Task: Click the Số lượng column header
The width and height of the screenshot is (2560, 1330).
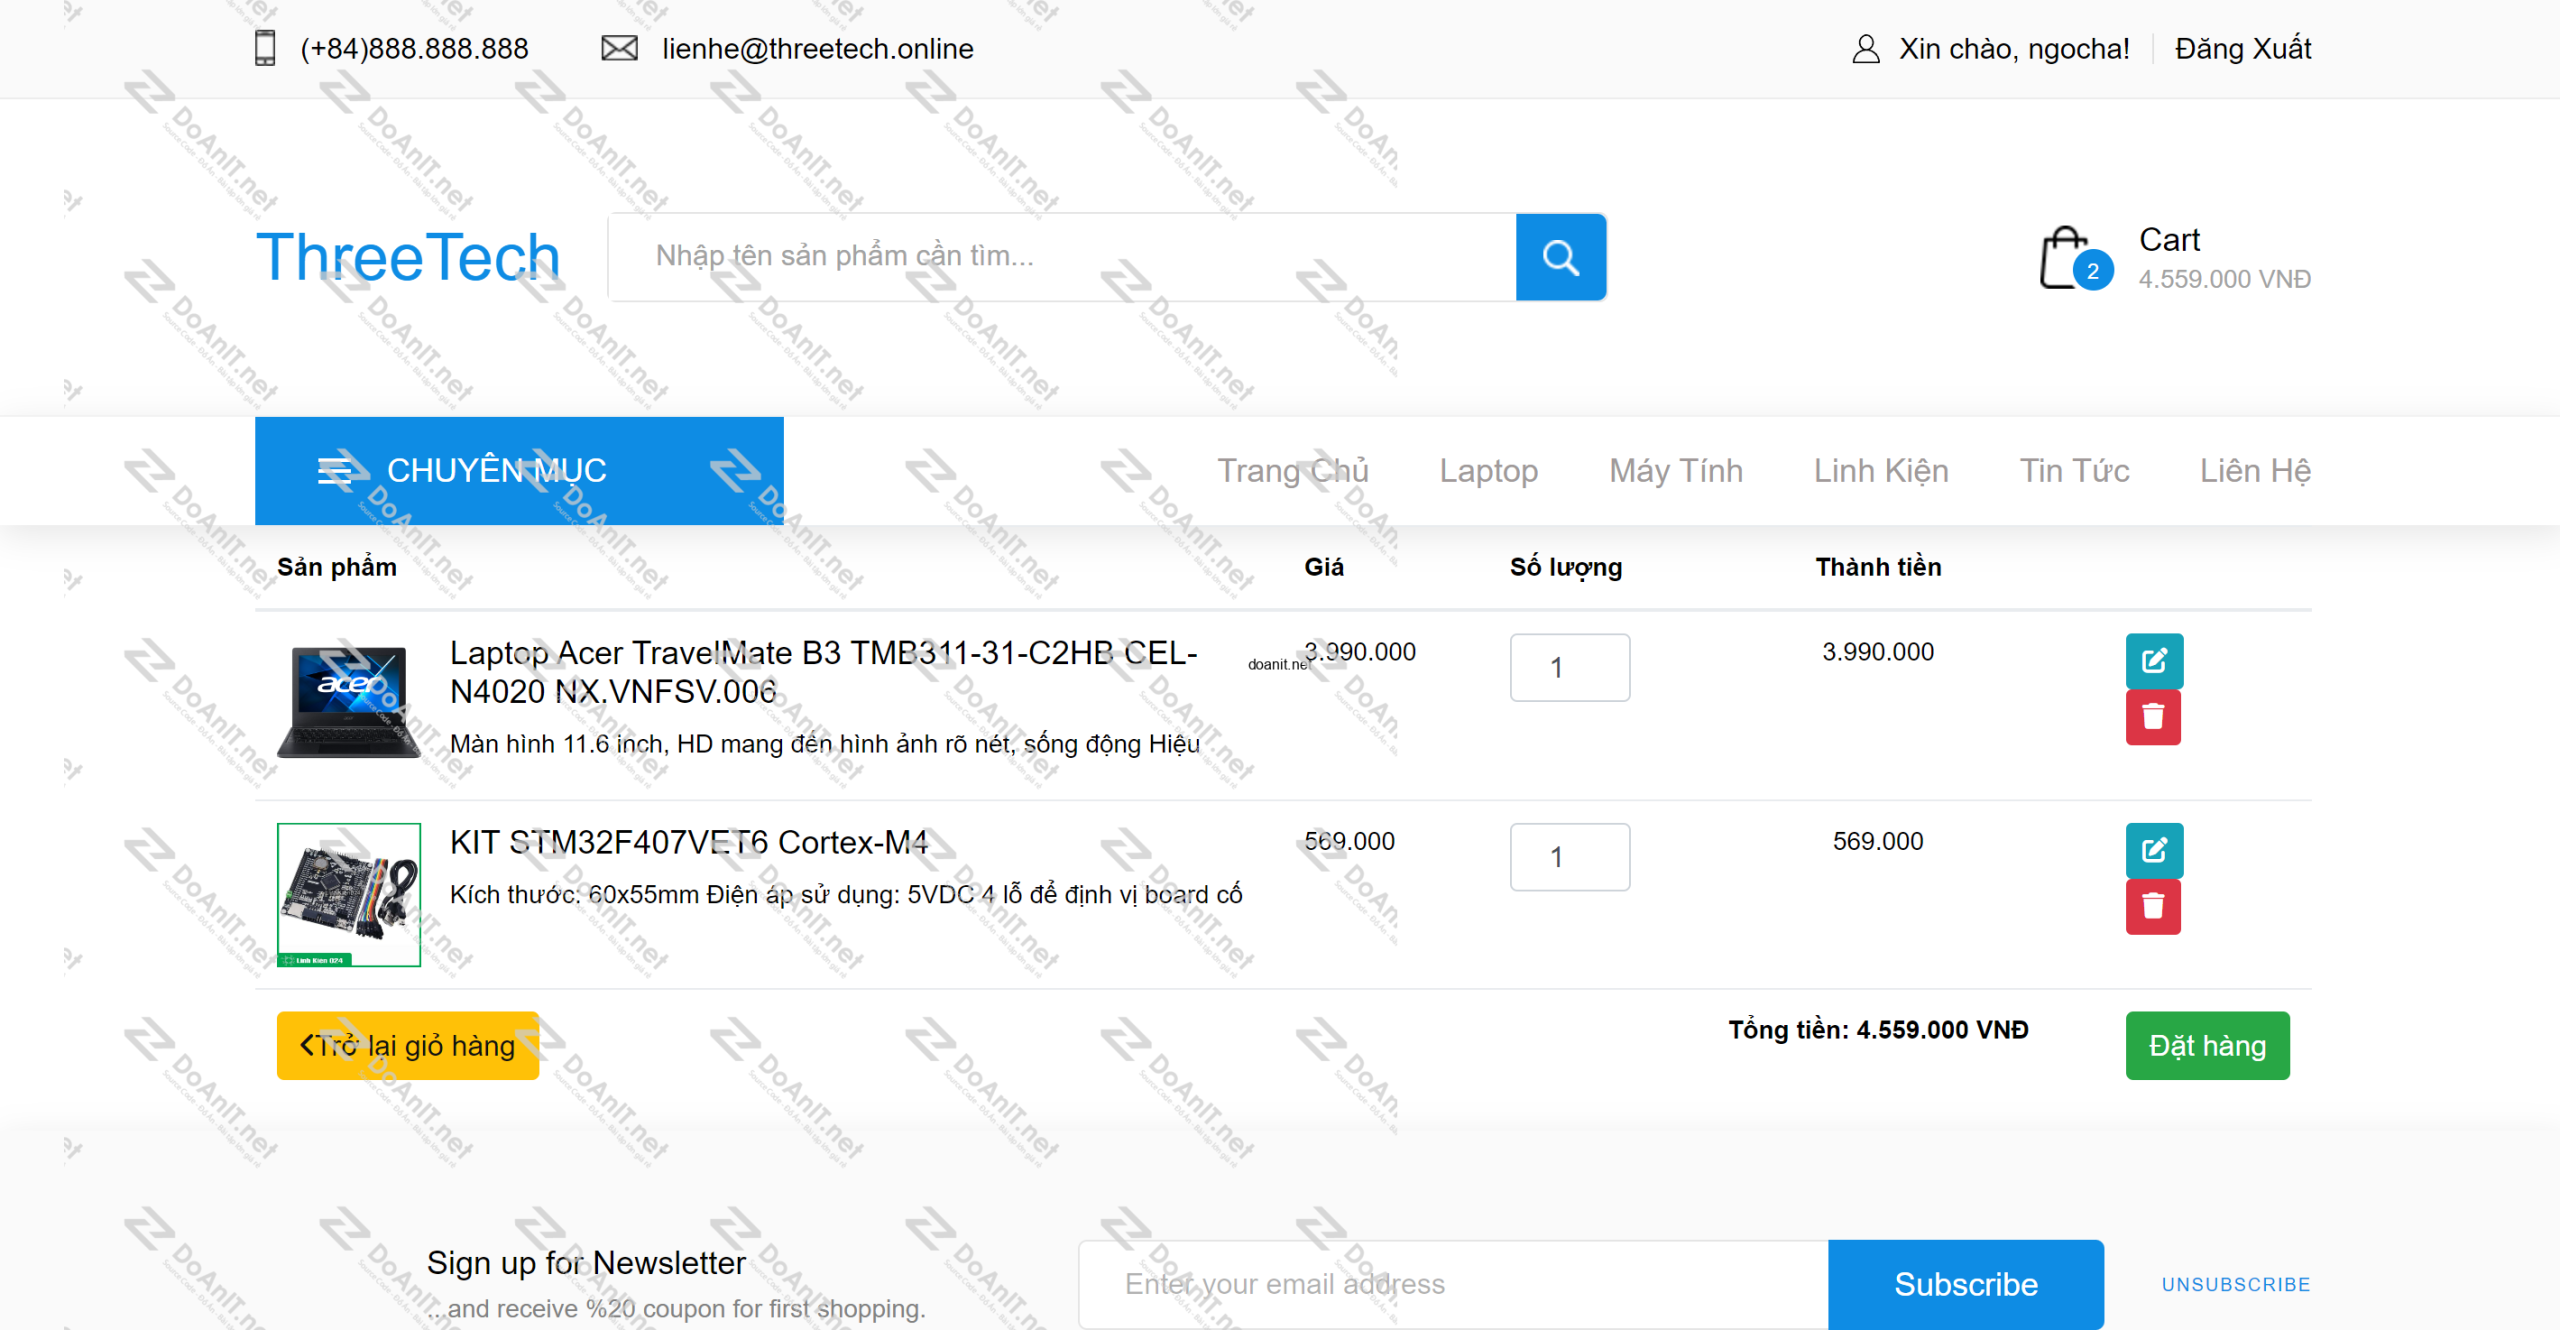Action: [x=1566, y=567]
